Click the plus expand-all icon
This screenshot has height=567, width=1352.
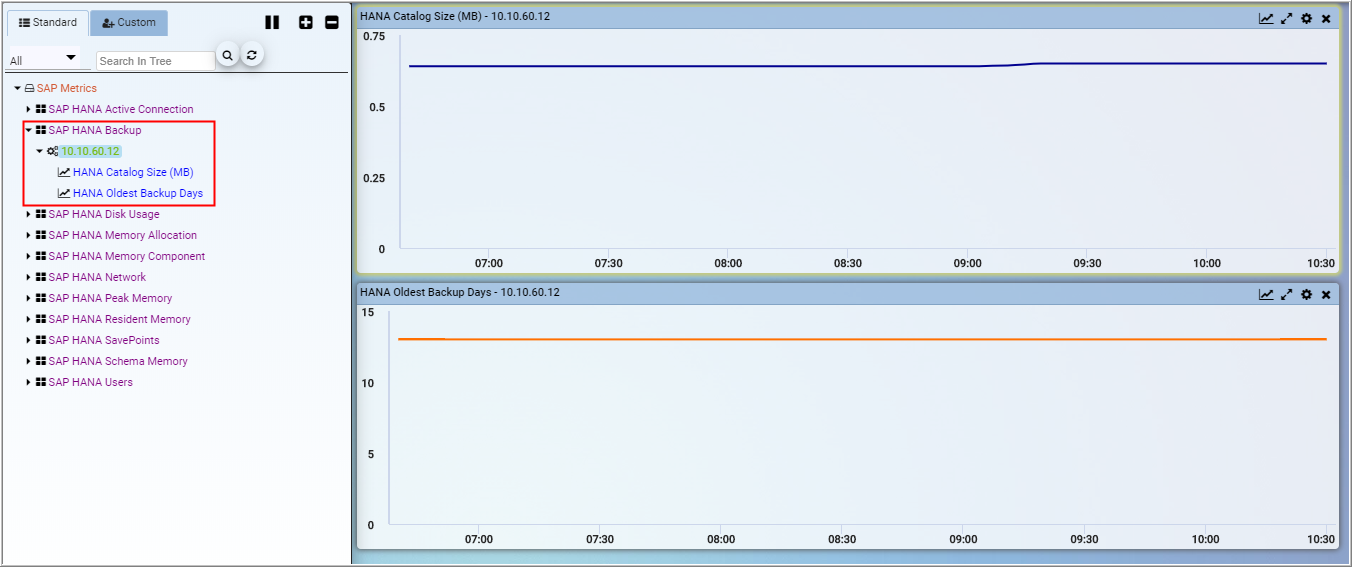click(x=306, y=22)
